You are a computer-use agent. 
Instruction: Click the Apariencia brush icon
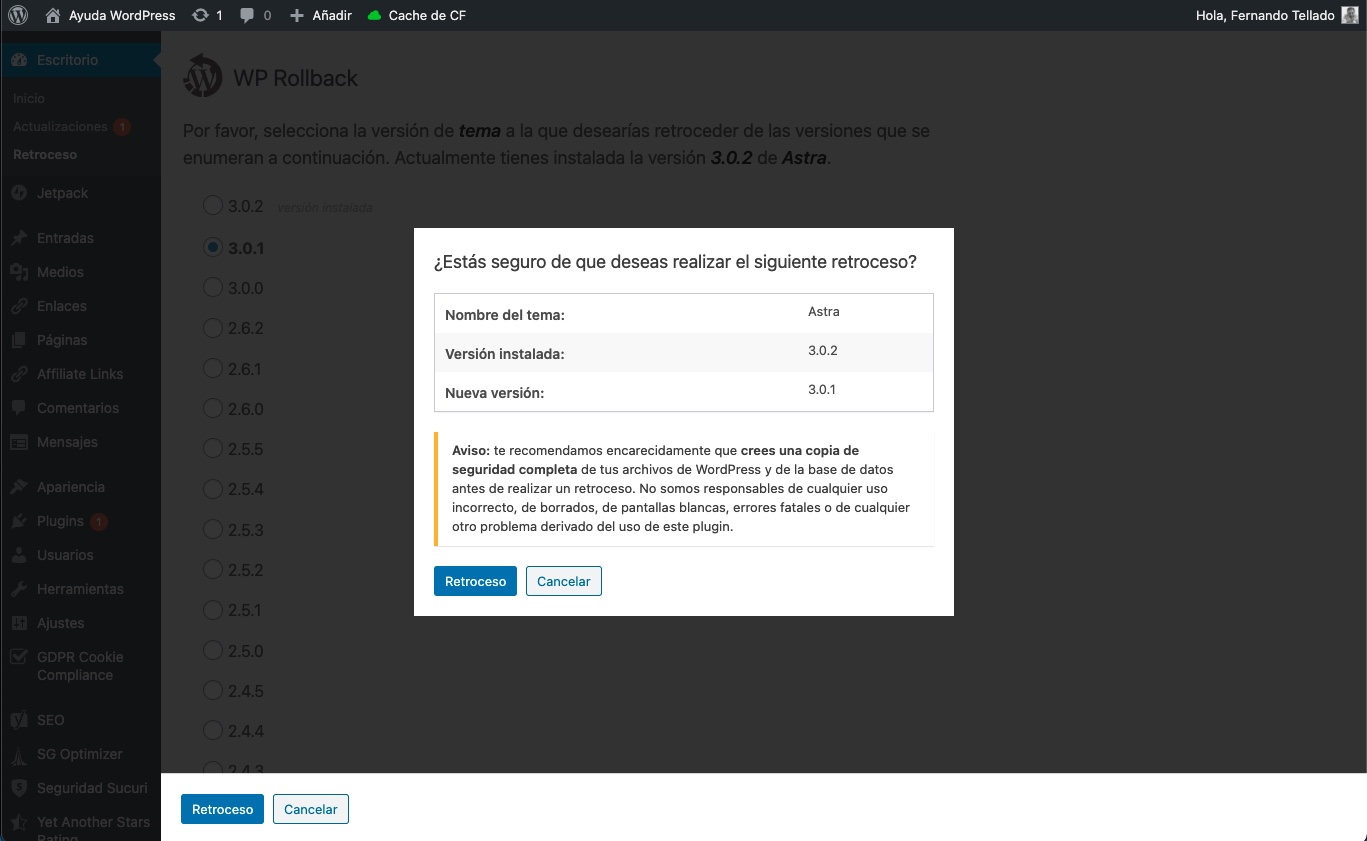pyautogui.click(x=18, y=487)
